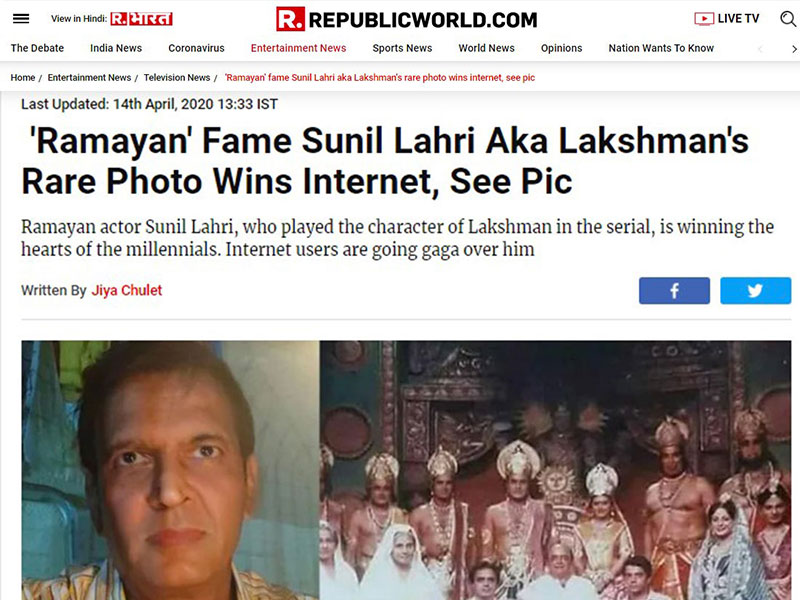Viewport: 800px width, 600px height.
Task: Click the Republicworld.com logo
Action: [407, 19]
